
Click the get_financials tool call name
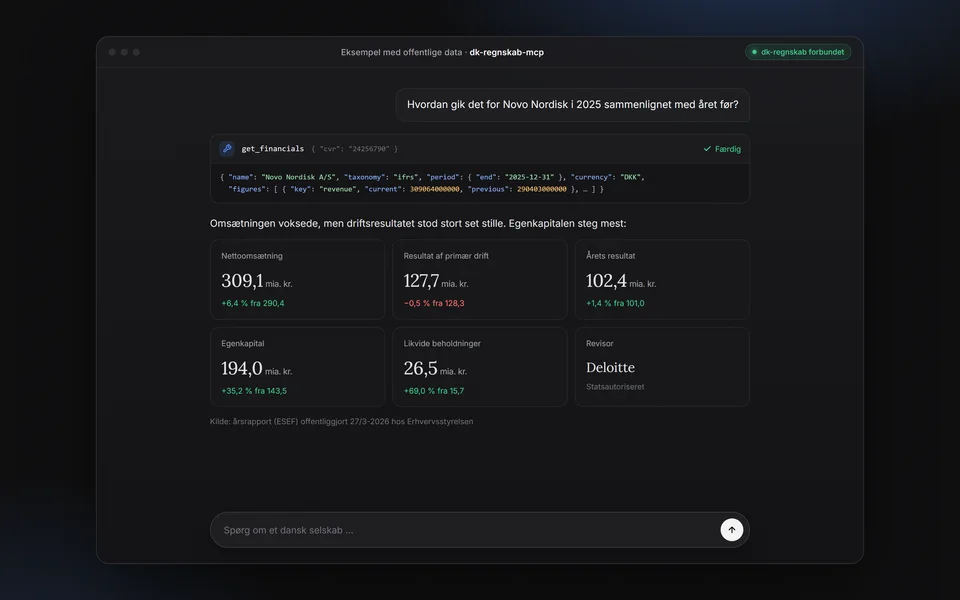[272, 148]
